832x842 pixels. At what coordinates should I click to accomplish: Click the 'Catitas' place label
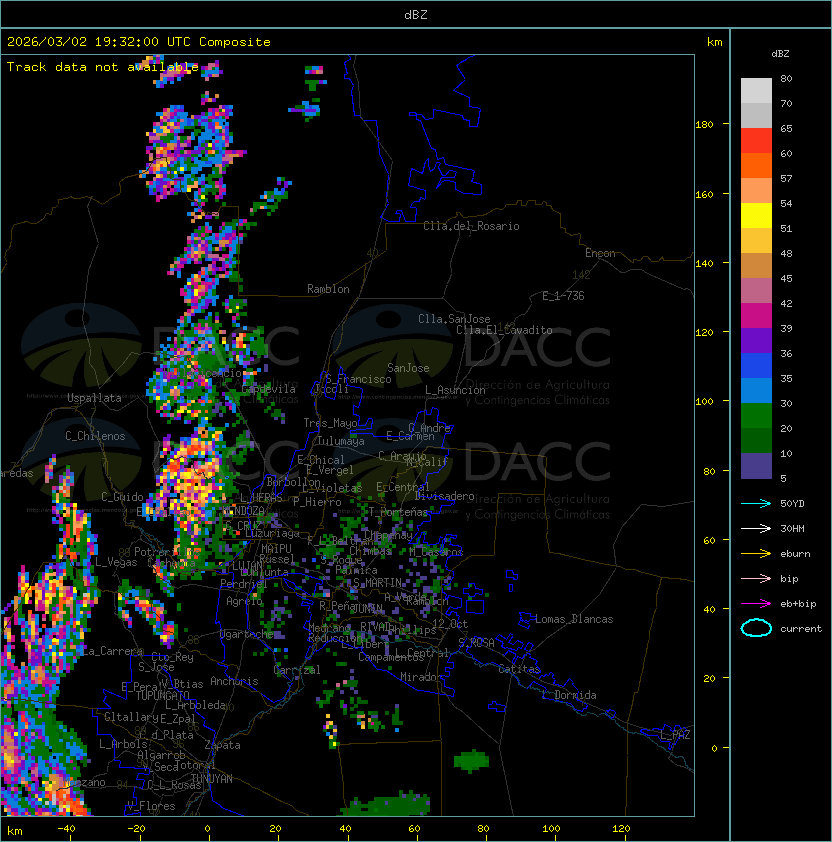[x=519, y=669]
